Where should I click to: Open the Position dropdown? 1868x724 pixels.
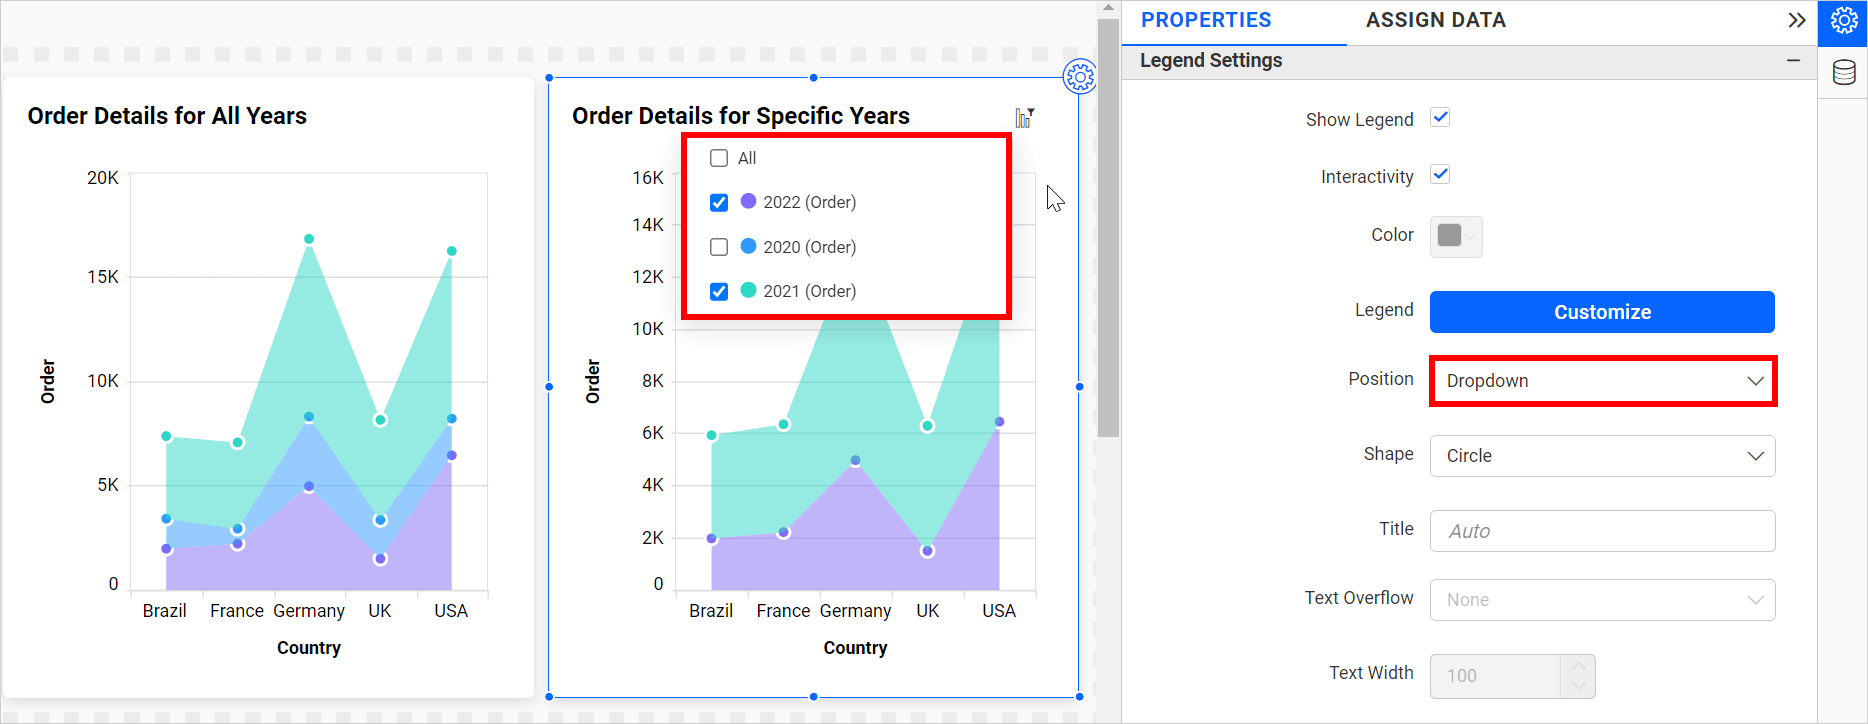point(1602,381)
